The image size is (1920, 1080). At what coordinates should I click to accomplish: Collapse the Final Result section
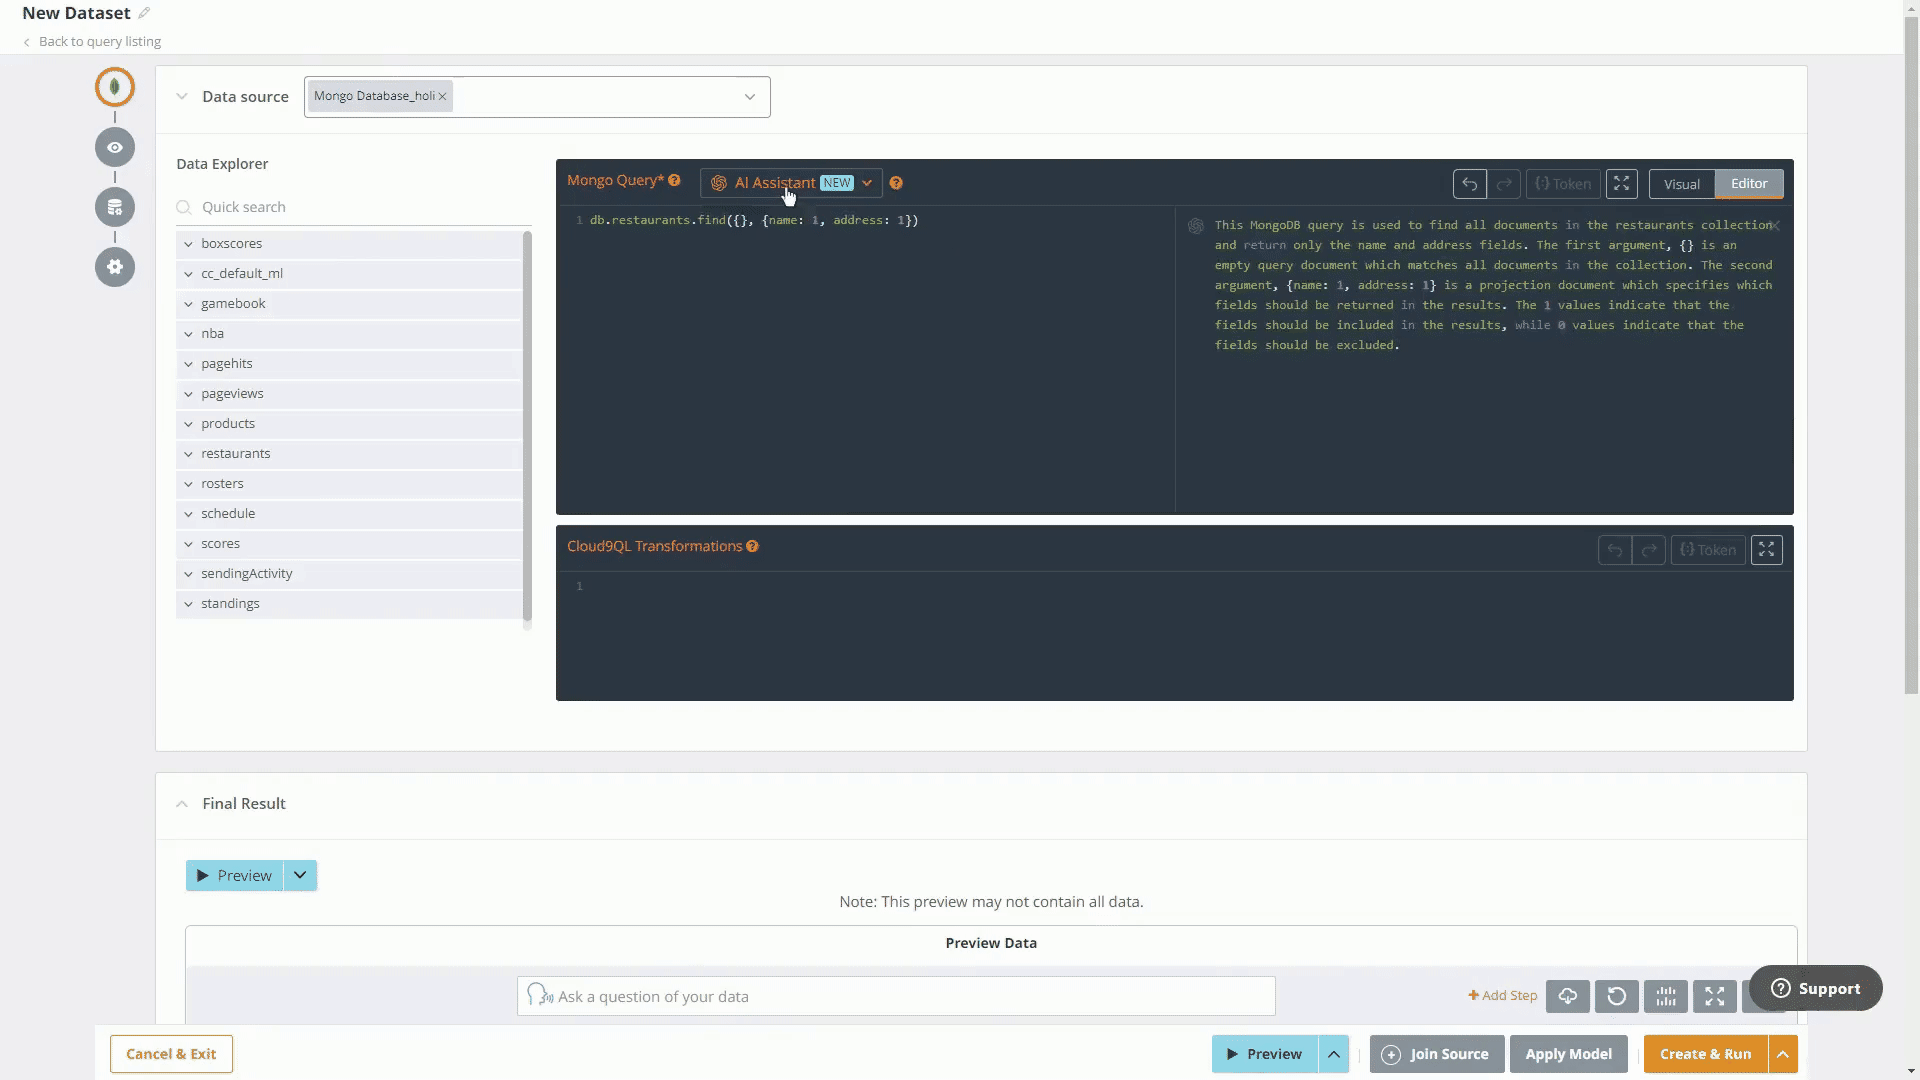click(x=182, y=804)
